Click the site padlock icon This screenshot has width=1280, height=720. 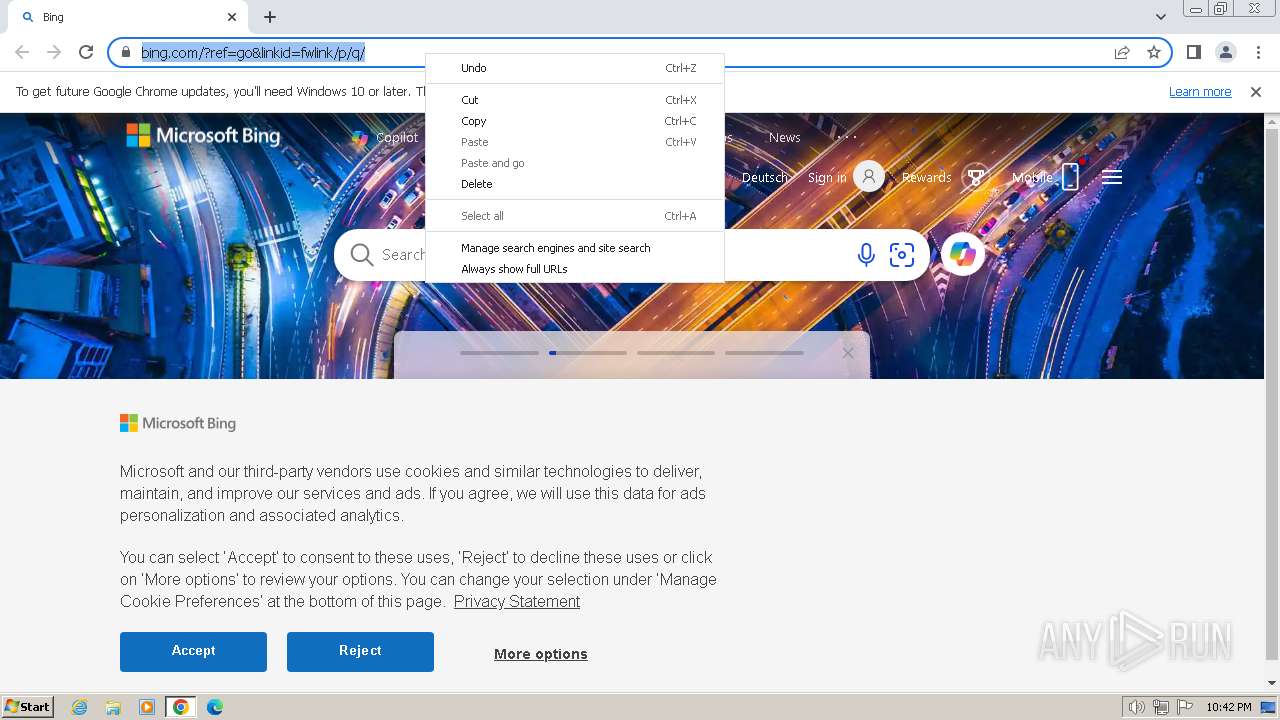point(126,52)
